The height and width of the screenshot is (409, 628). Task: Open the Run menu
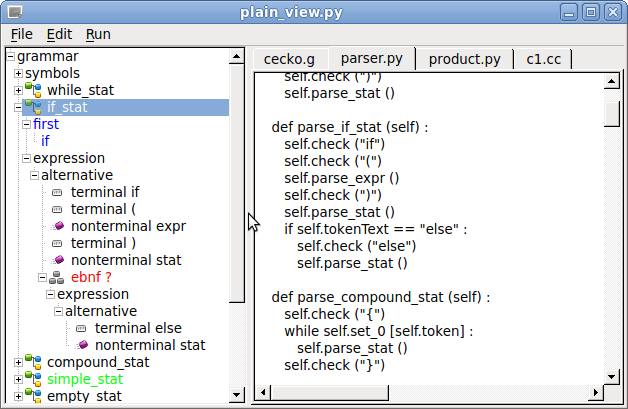click(x=98, y=34)
